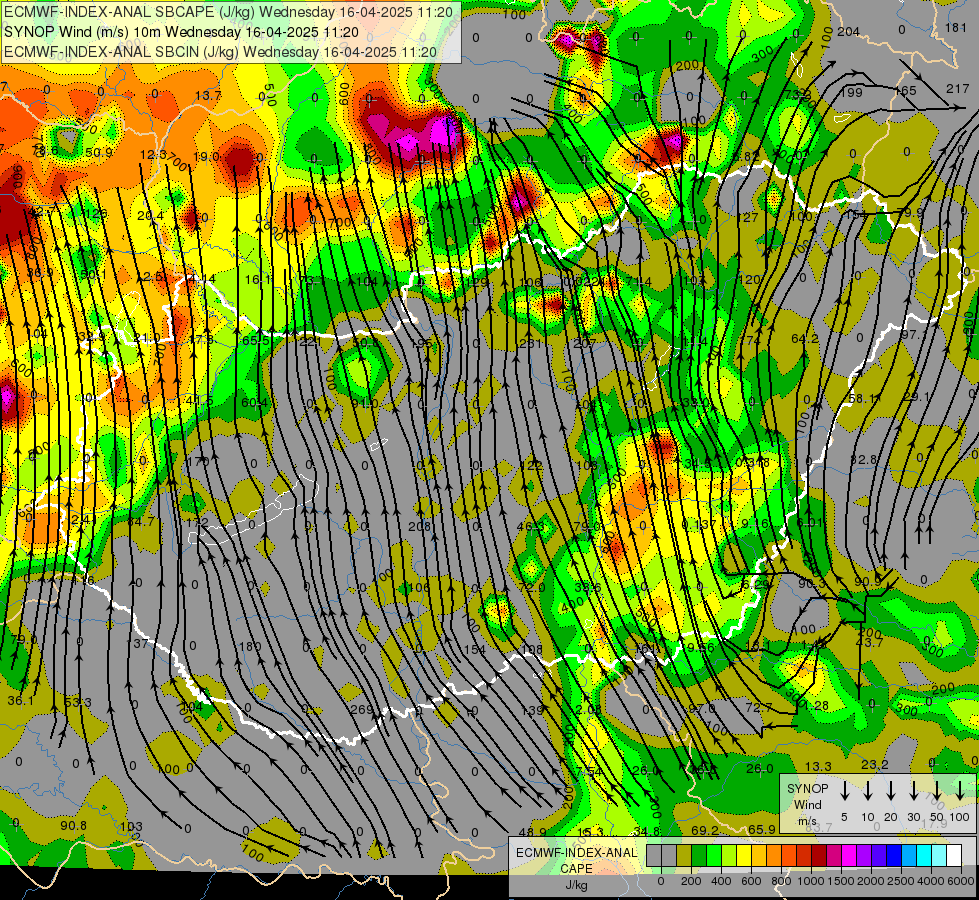Click the map value 64.2
The image size is (979, 900).
click(x=805, y=339)
